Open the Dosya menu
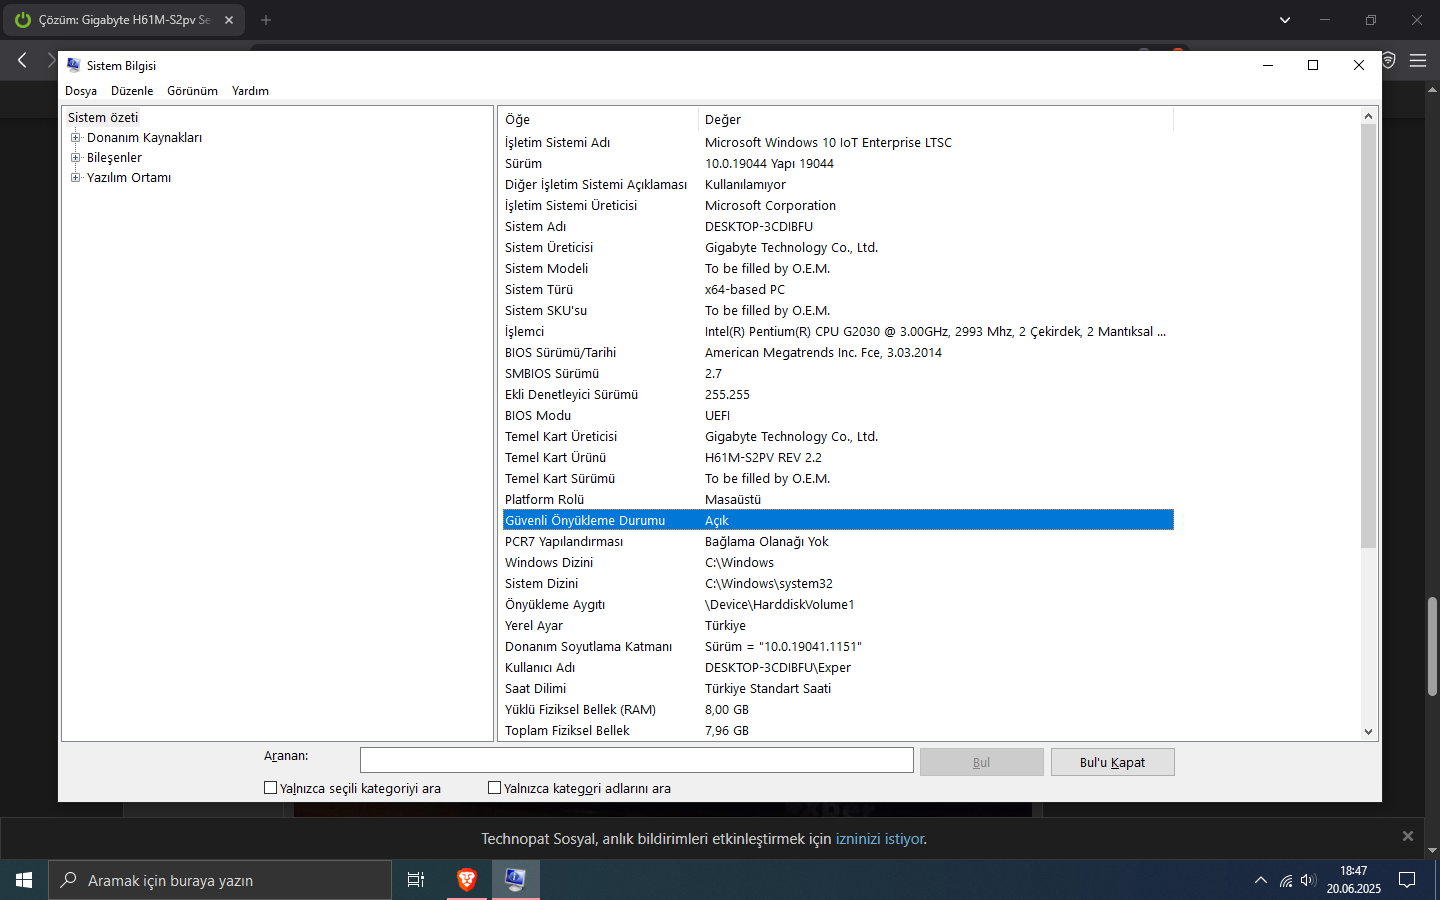The height and width of the screenshot is (900, 1440). click(81, 91)
